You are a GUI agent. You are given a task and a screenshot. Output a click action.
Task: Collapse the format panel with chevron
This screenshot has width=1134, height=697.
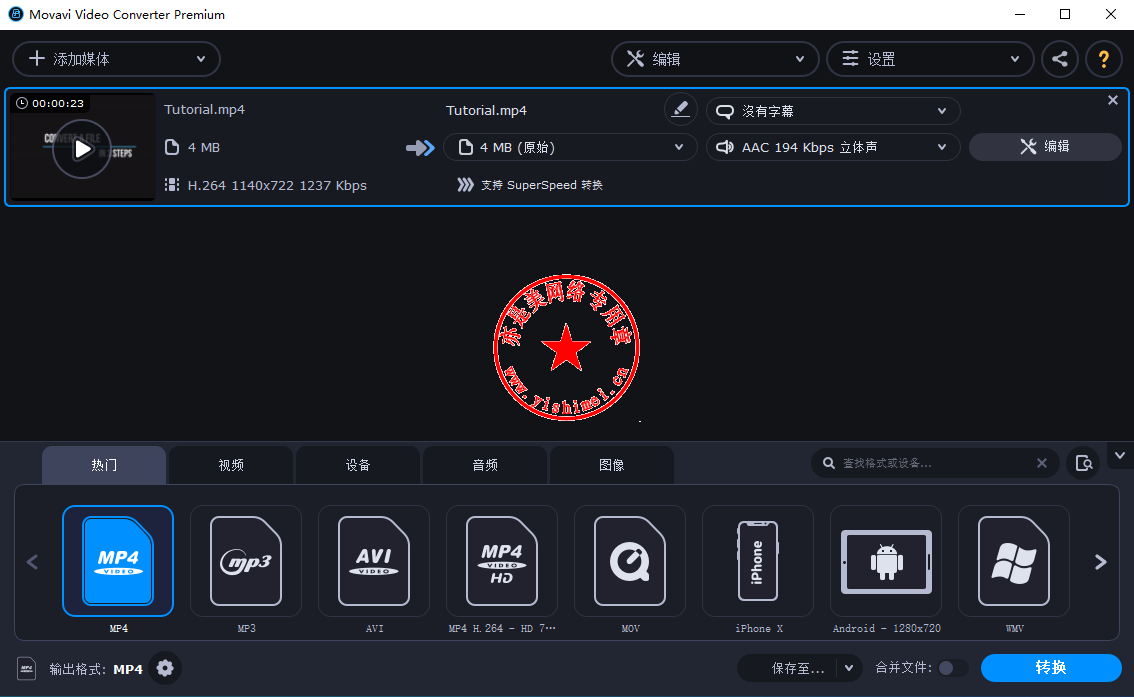pos(1120,456)
